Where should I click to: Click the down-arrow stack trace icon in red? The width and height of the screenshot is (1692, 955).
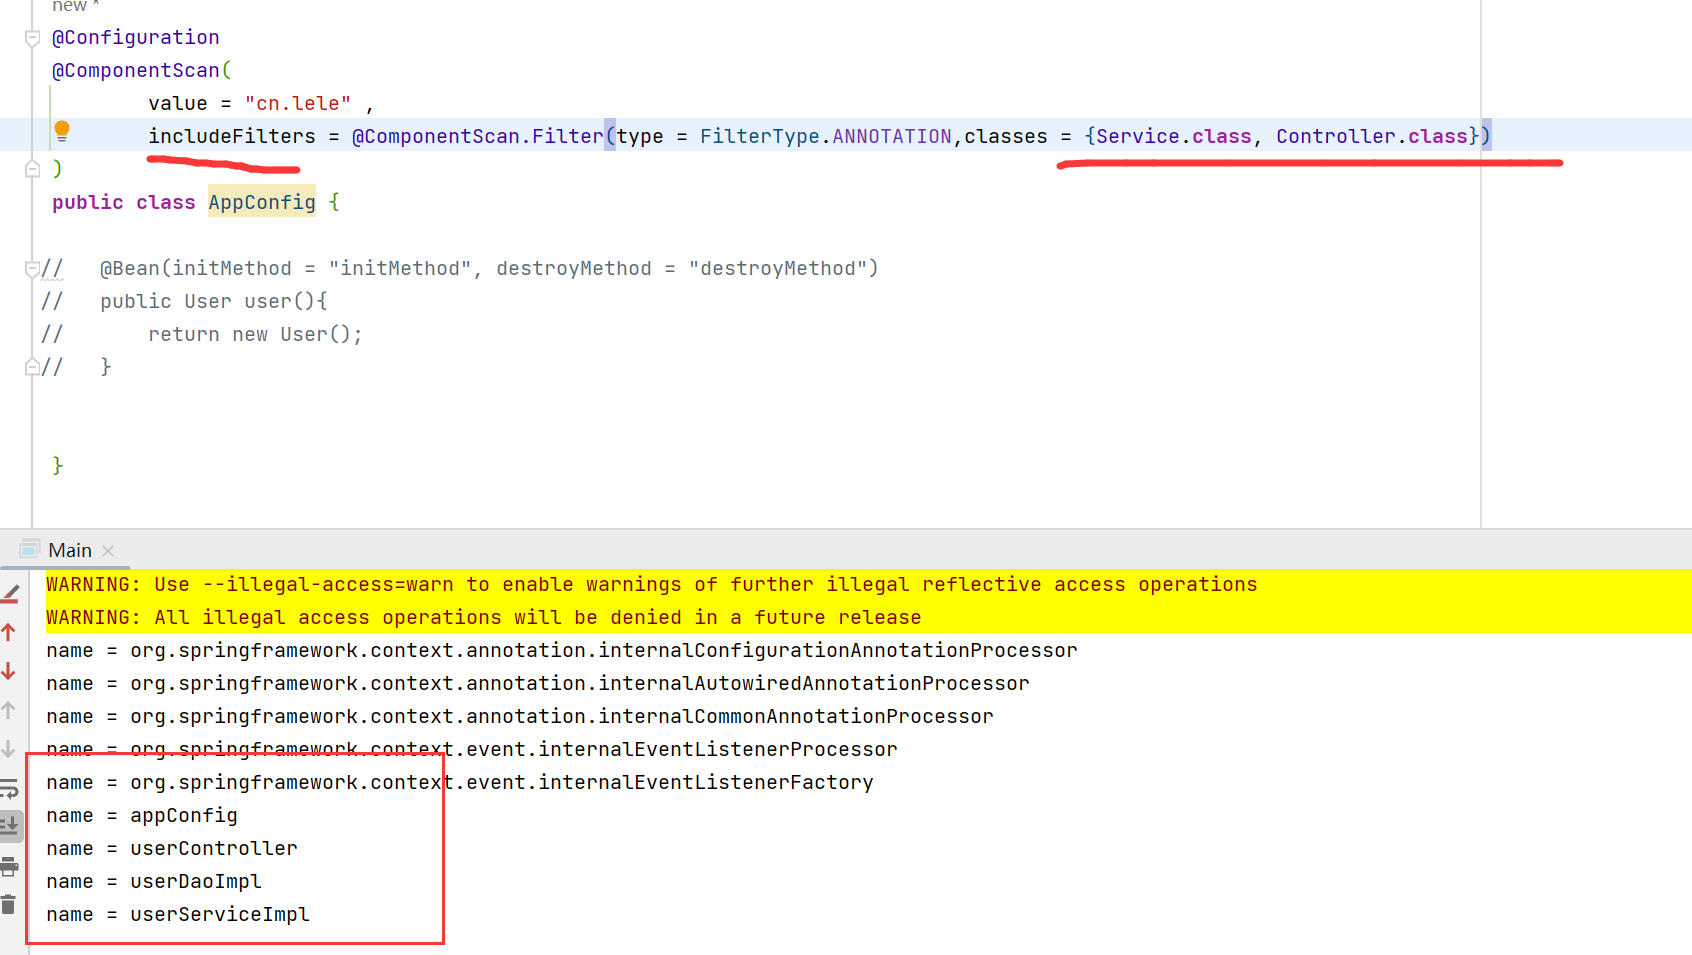point(9,671)
